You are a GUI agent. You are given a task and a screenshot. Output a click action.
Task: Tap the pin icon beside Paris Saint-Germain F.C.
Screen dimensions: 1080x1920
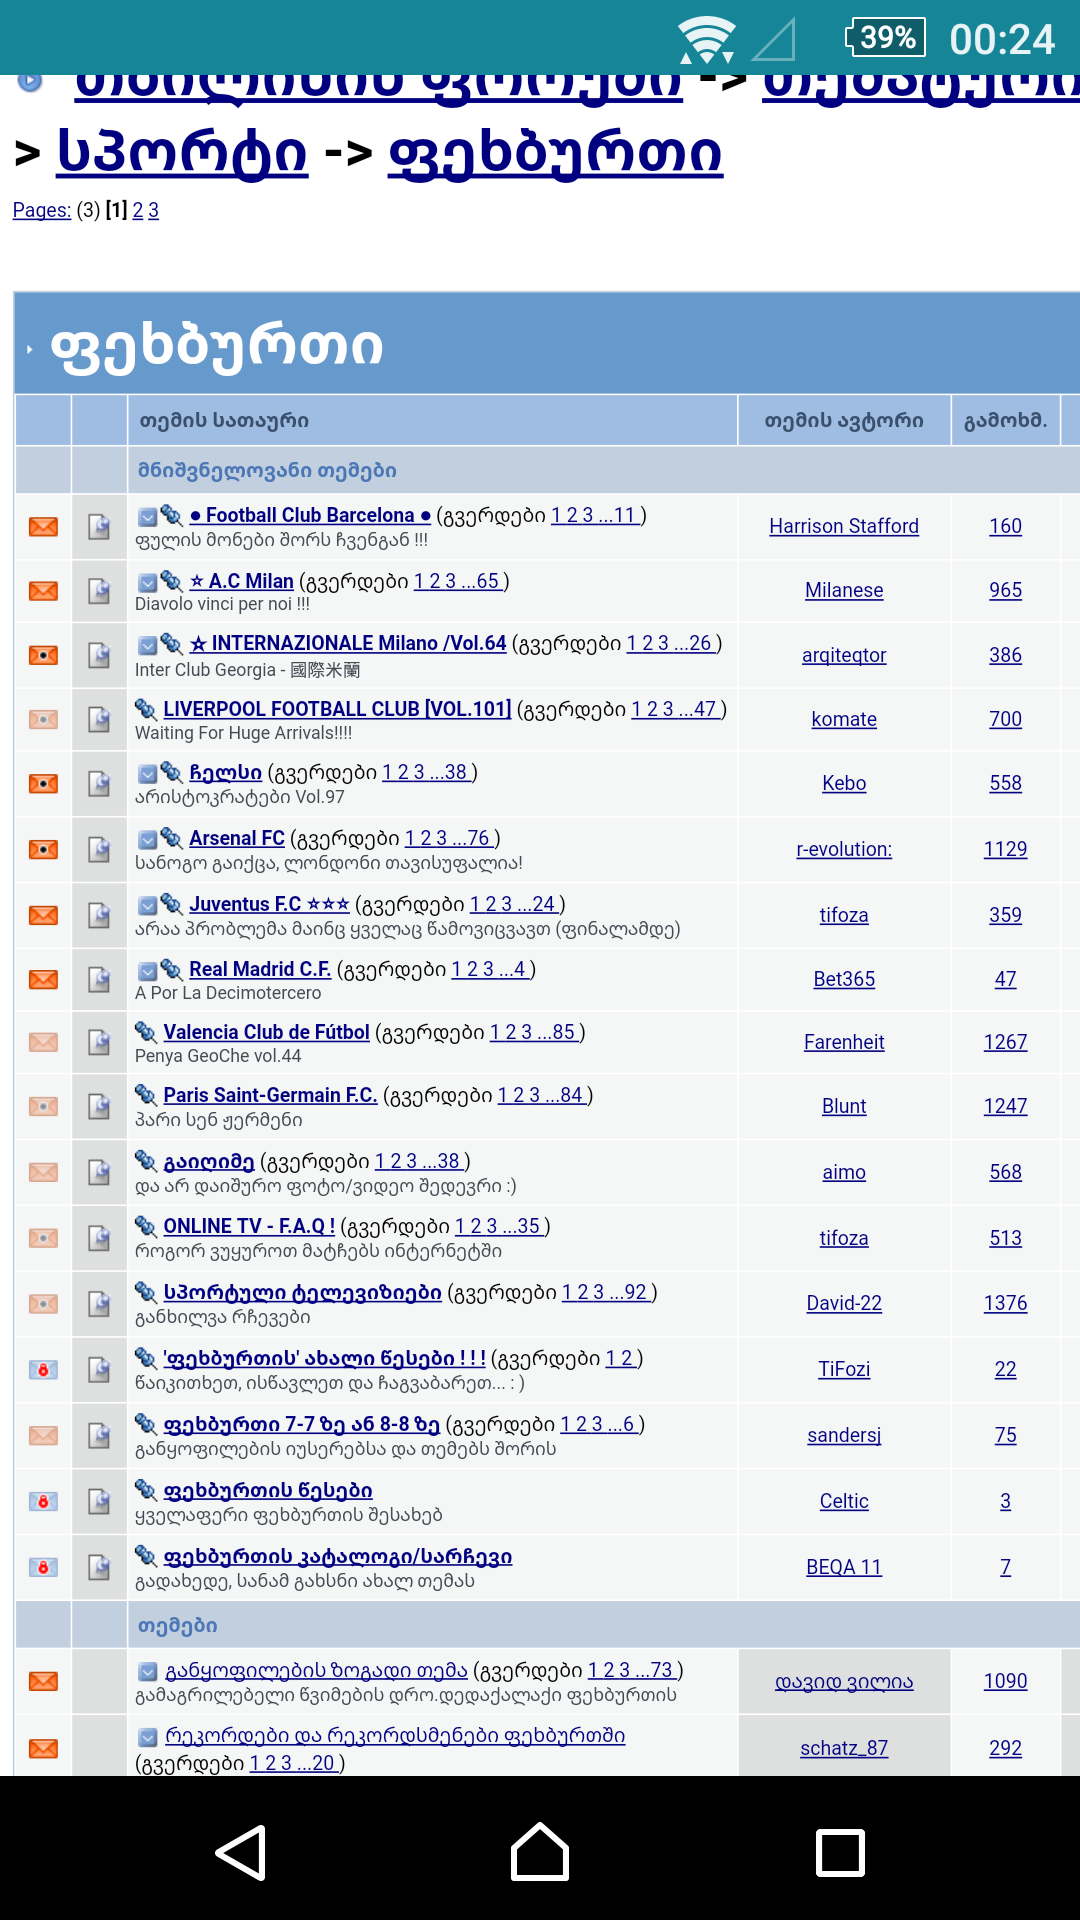146,1094
